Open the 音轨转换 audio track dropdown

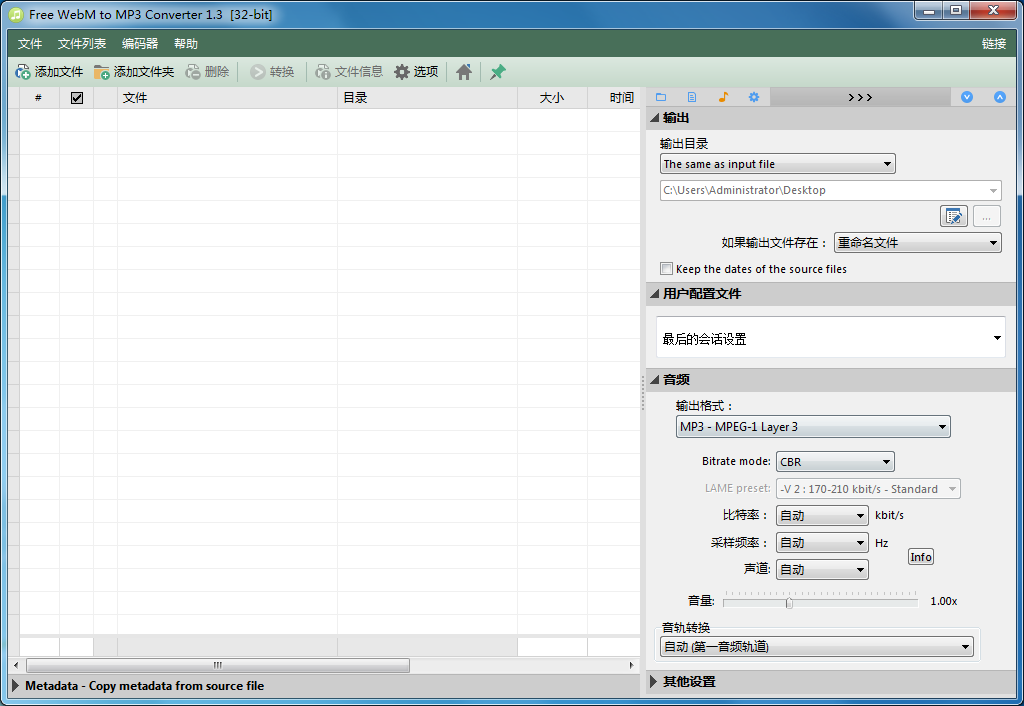(816, 647)
